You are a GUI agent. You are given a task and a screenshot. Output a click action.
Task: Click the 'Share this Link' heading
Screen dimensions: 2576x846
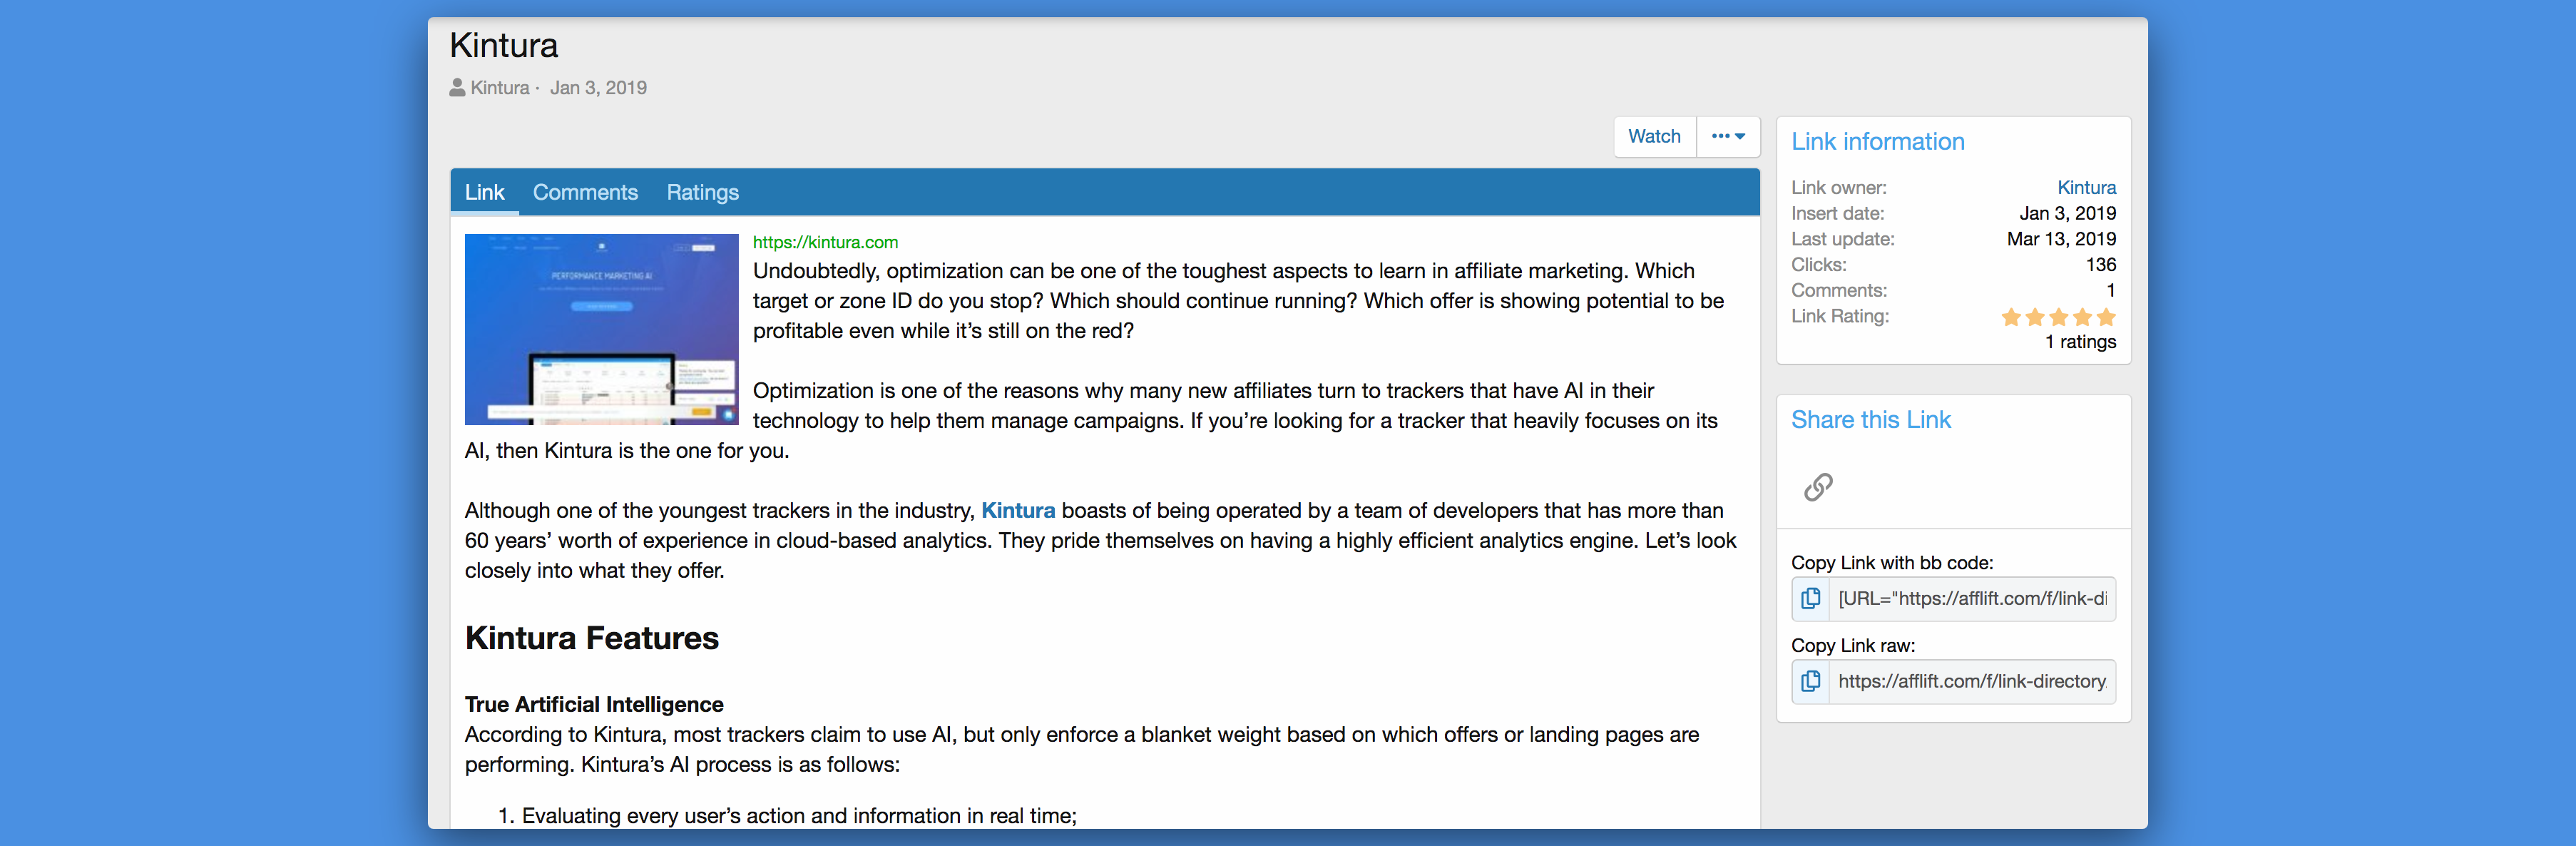point(1870,420)
